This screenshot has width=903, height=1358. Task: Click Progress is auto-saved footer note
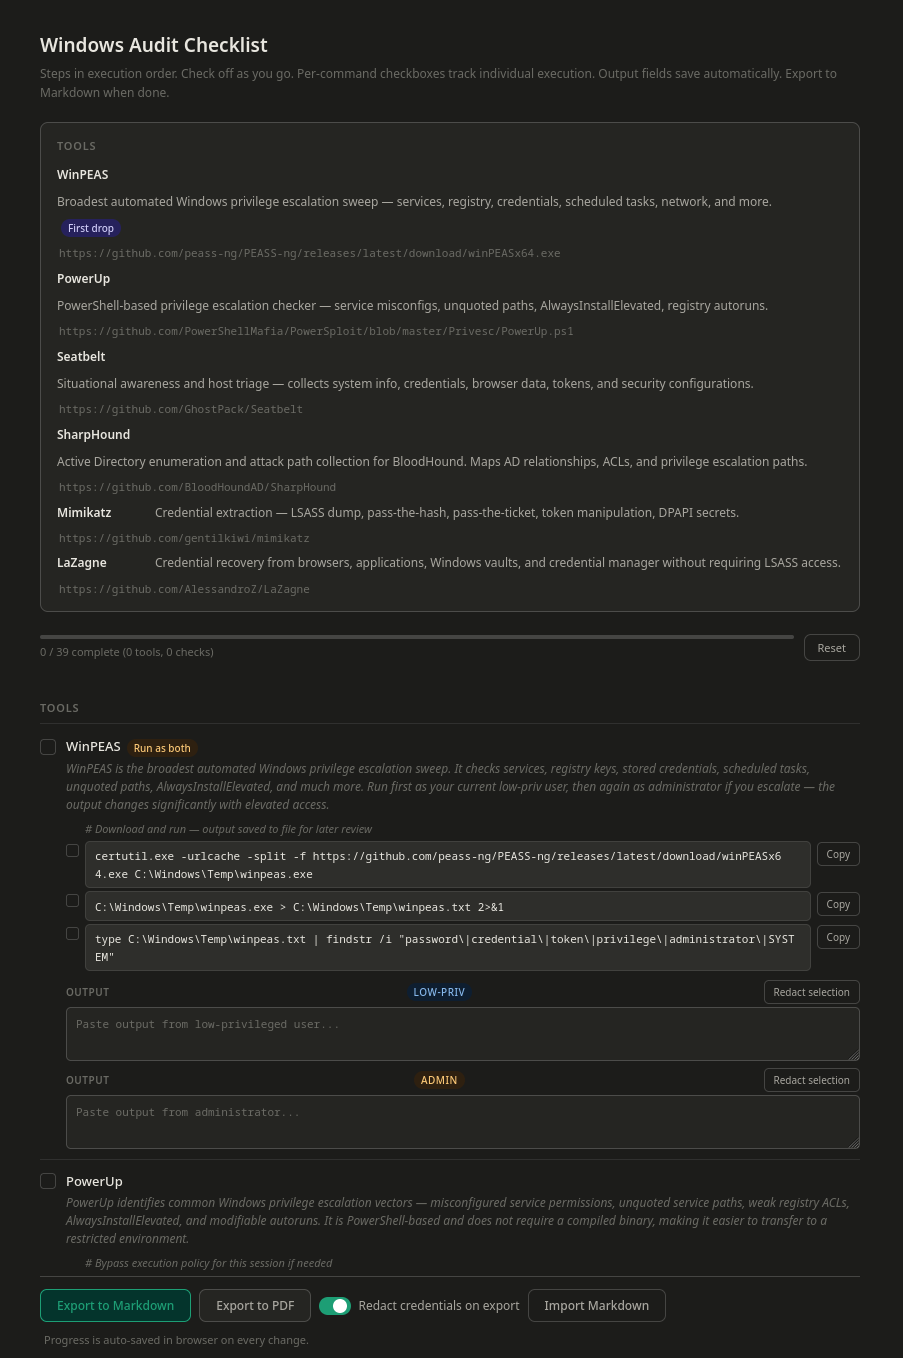pyautogui.click(x=176, y=1340)
